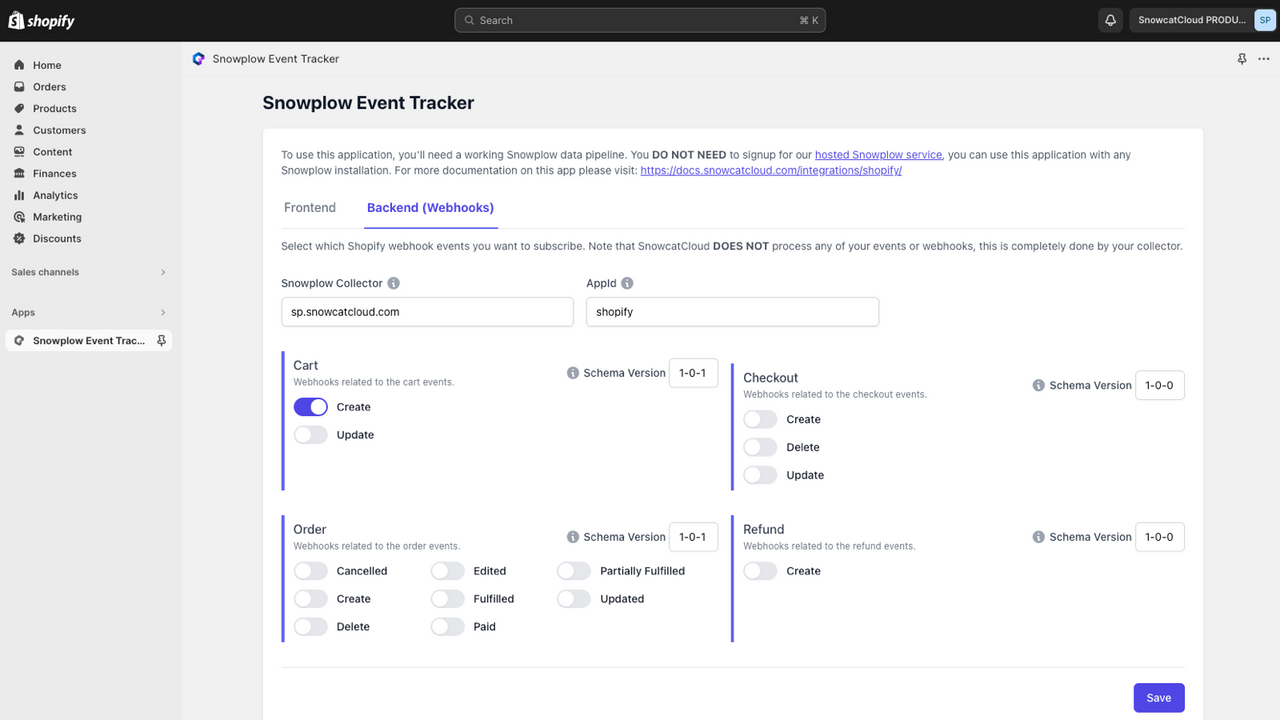Viewport: 1280px width, 720px height.
Task: Turn on the Order Fulfilled webhook
Action: [x=447, y=598]
